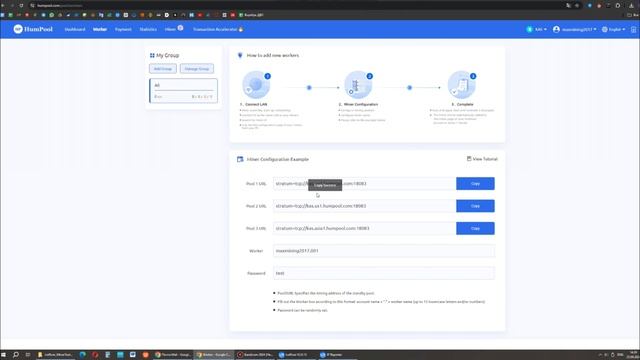This screenshot has width=640, height=360.
Task: Click the Manage Group button
Action: point(197,69)
